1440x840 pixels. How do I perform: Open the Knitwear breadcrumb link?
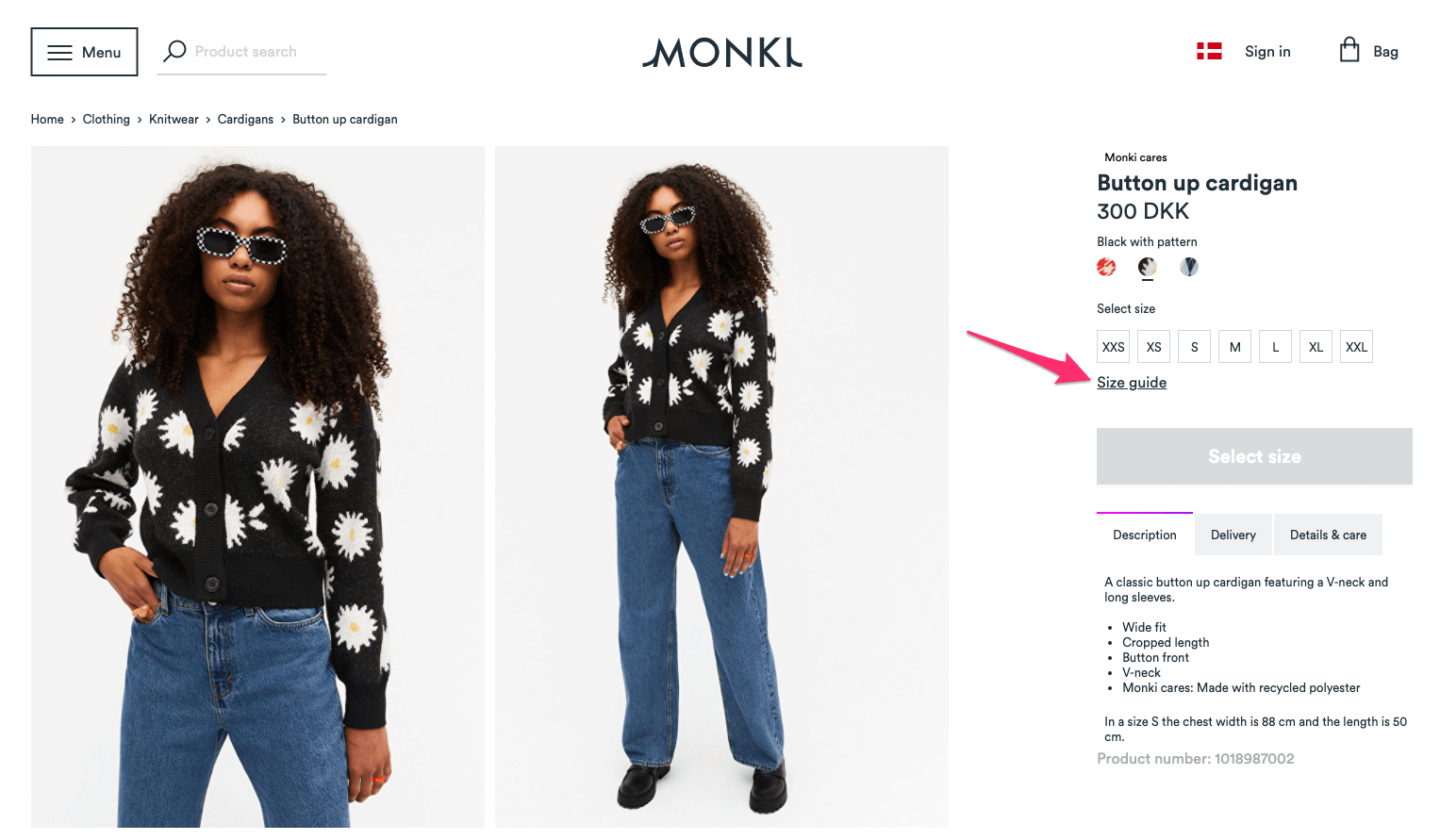(173, 118)
